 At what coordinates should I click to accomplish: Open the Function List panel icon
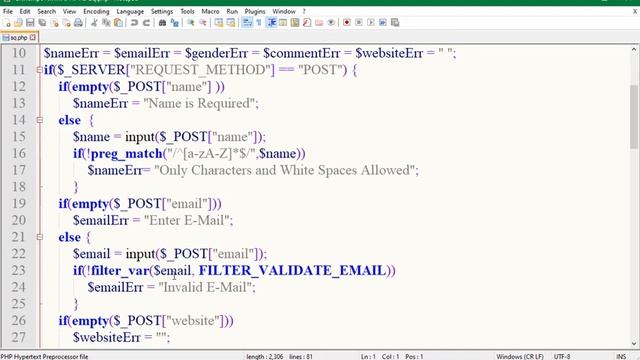click(x=307, y=23)
